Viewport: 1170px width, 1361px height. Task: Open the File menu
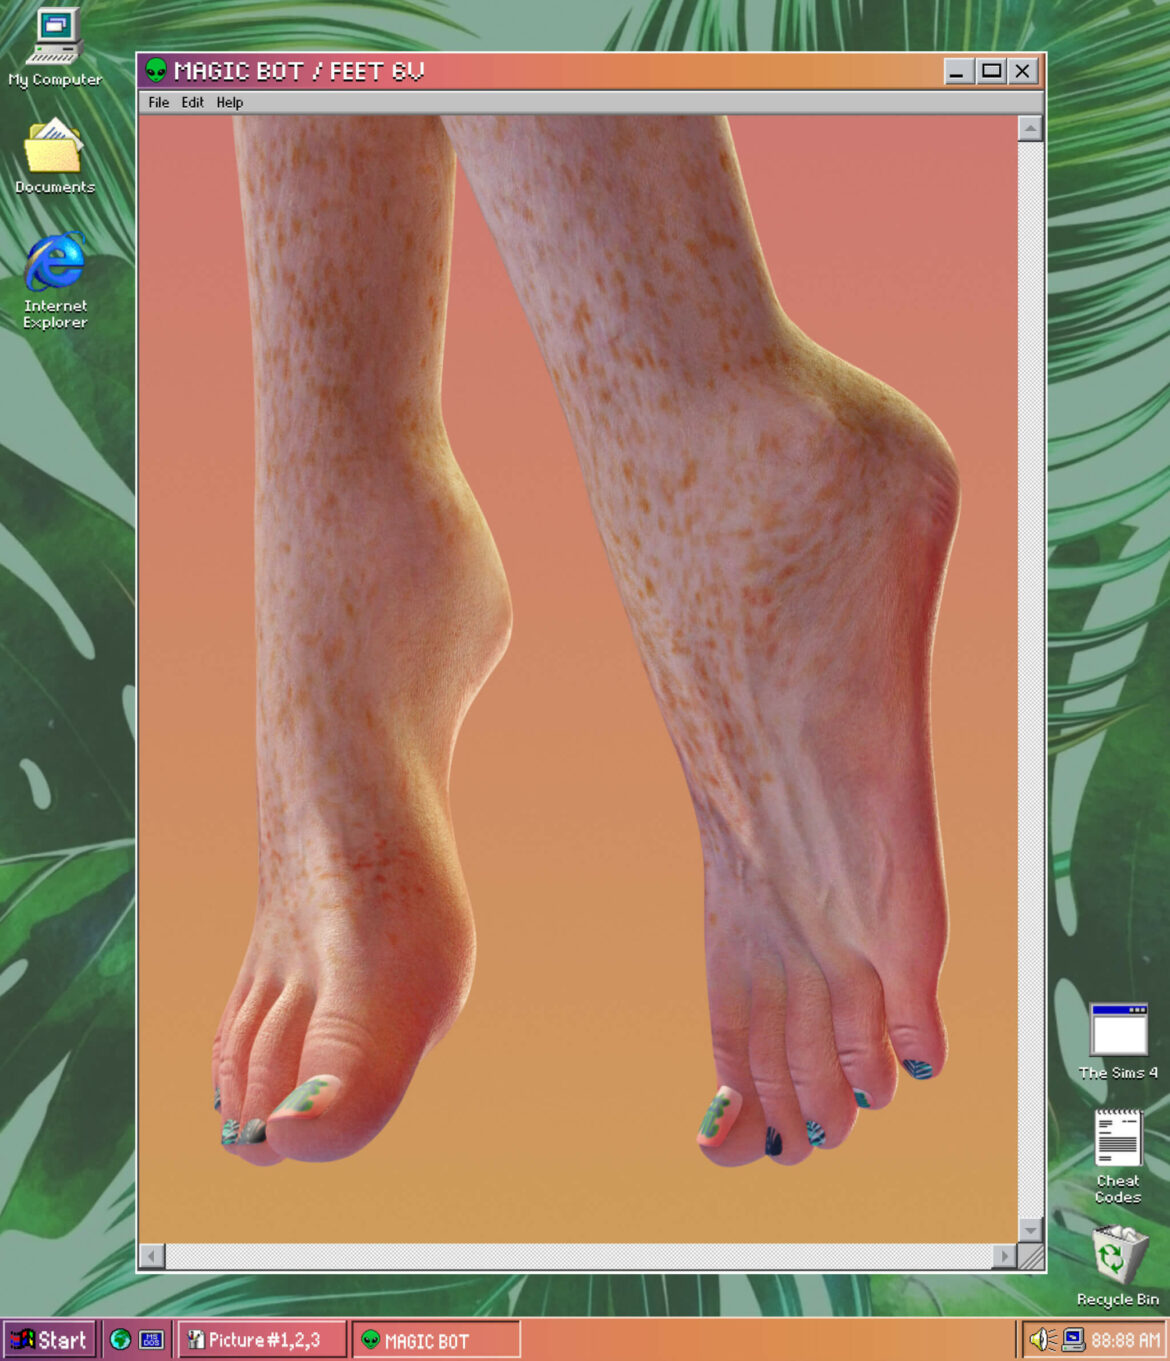click(x=158, y=102)
